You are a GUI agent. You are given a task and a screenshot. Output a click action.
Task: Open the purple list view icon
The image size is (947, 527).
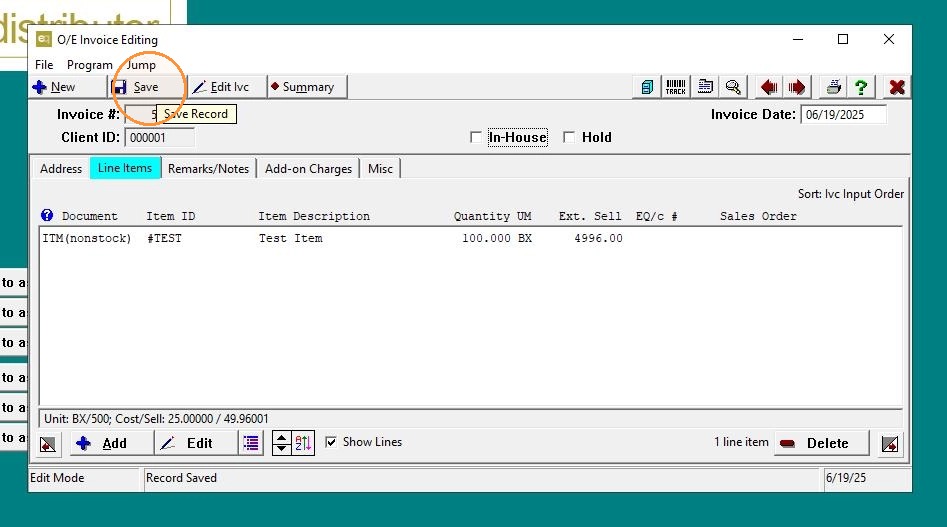[251, 443]
